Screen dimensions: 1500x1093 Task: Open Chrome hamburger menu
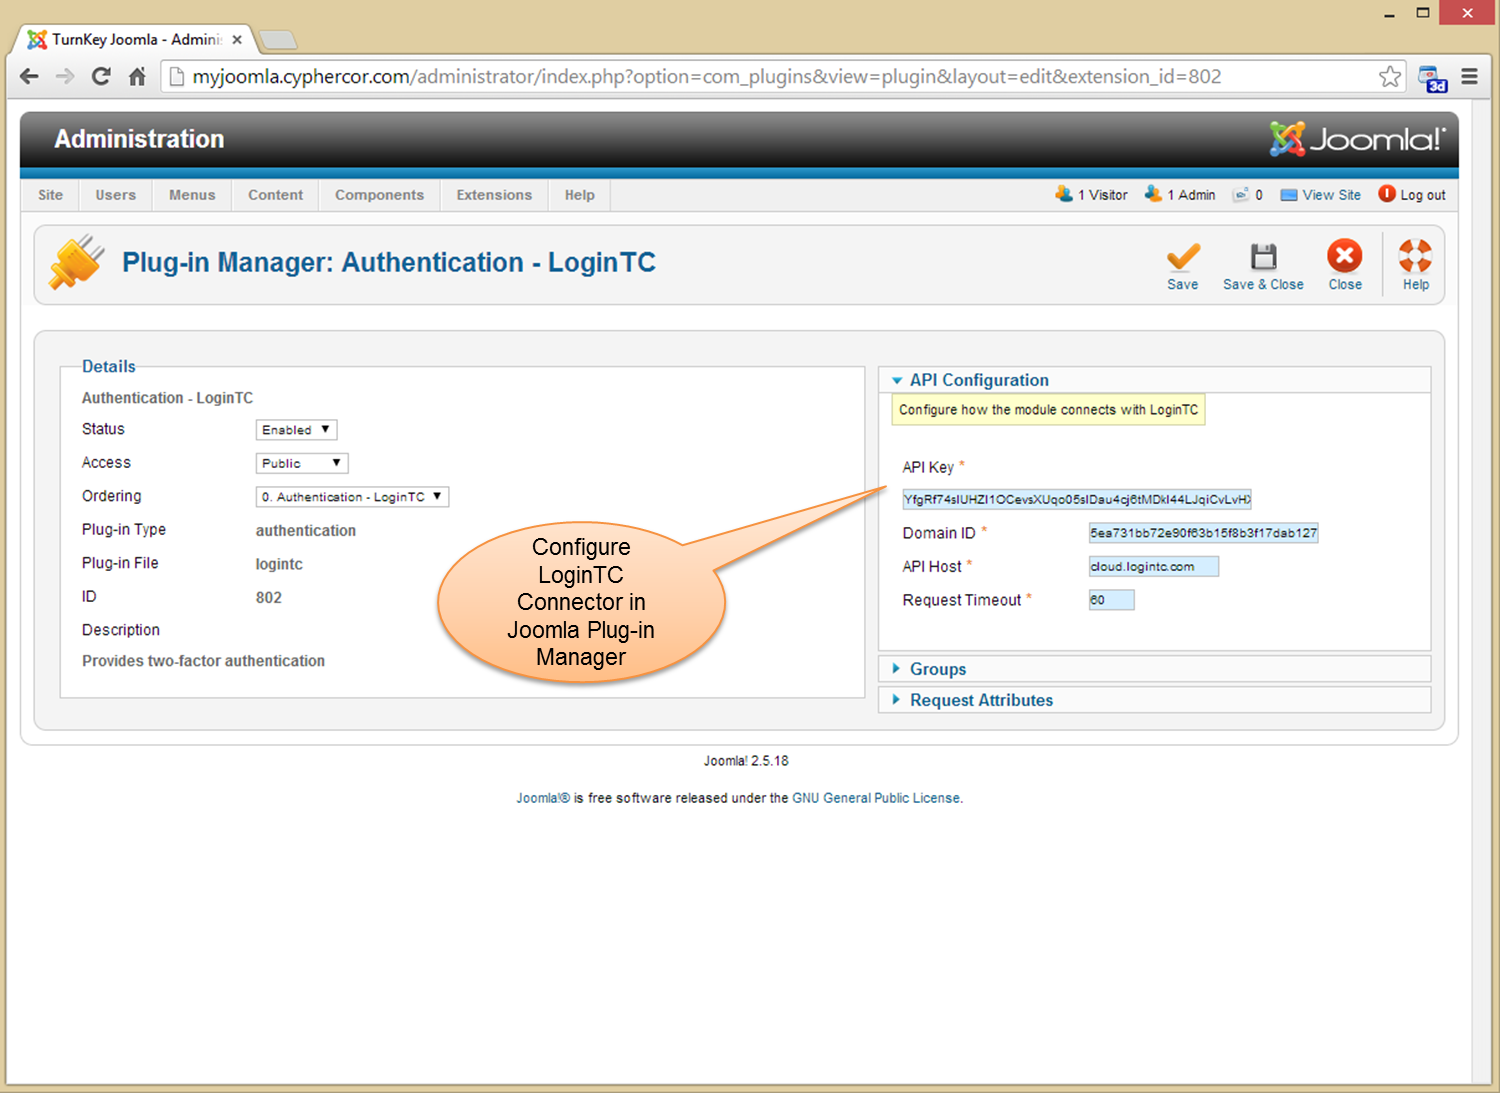1469,76
